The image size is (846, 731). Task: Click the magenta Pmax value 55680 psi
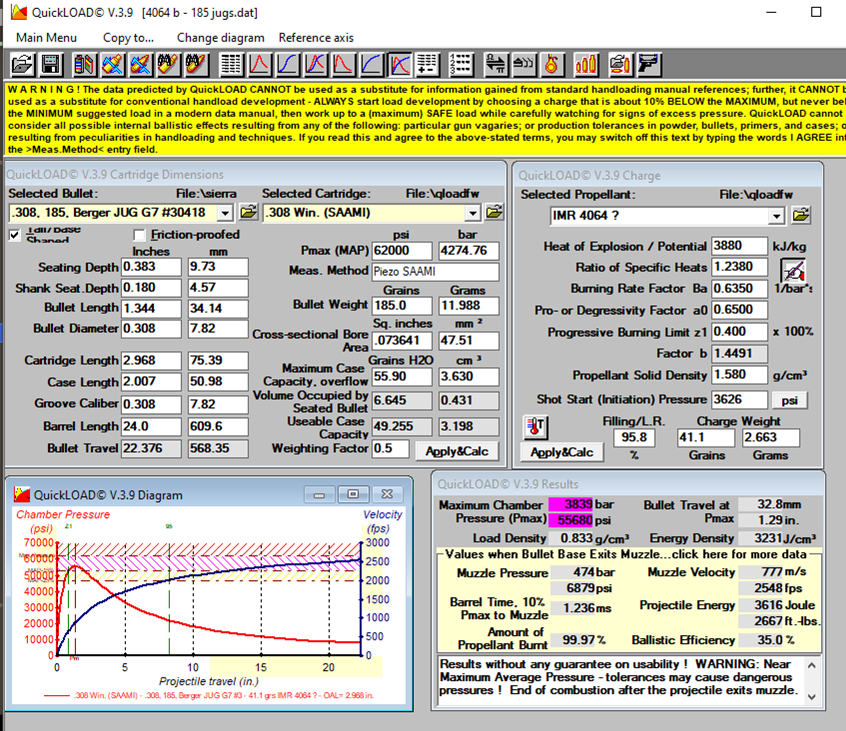(x=570, y=520)
